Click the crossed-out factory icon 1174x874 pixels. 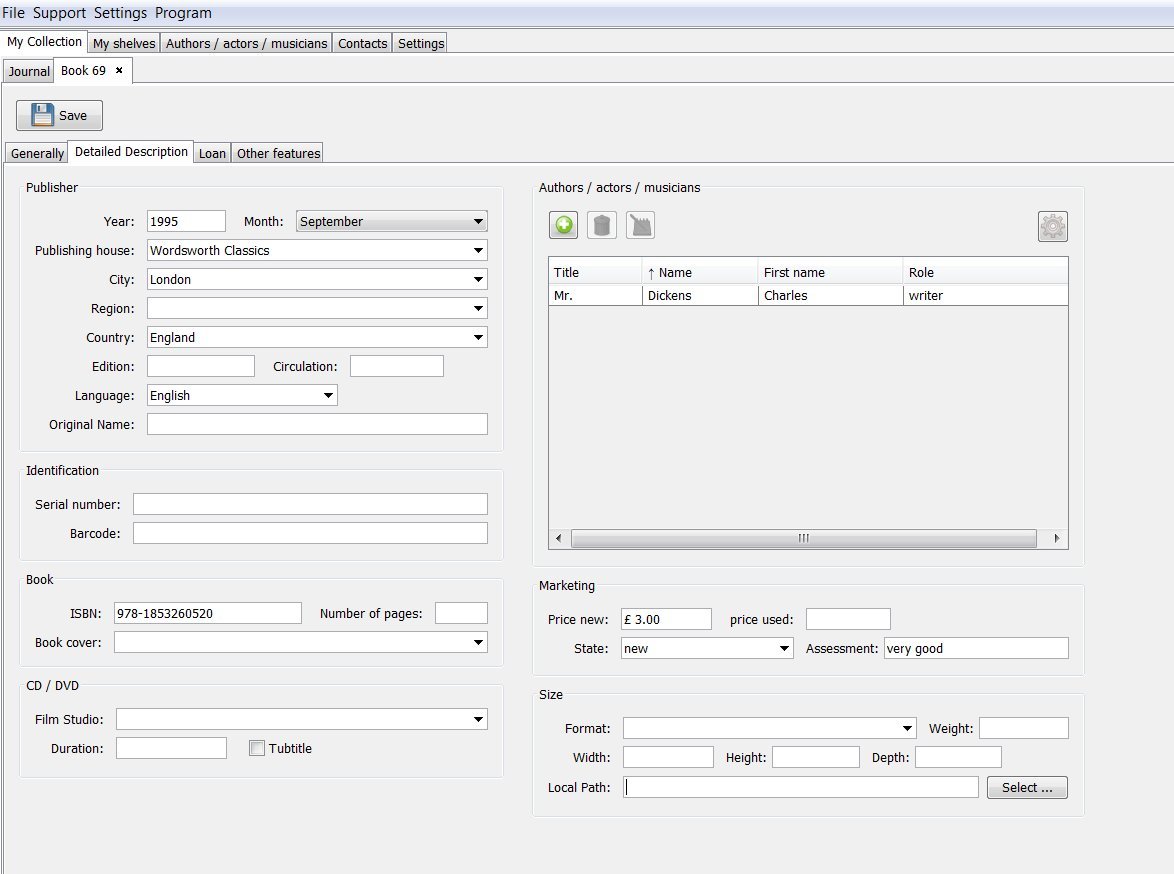tap(640, 225)
